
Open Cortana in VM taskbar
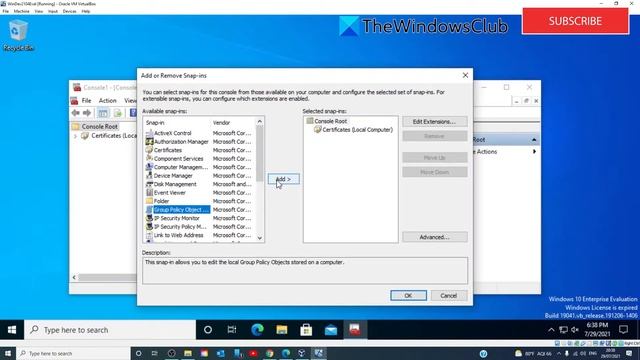tap(208, 330)
